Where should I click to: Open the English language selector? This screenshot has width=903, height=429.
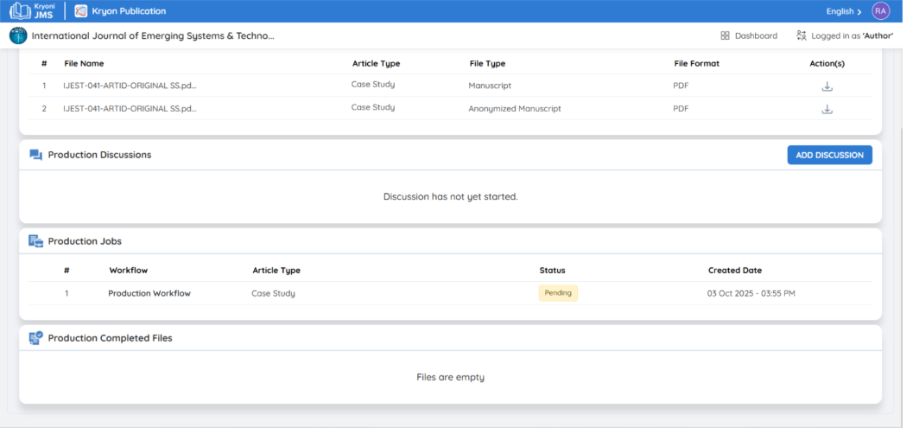click(x=844, y=12)
